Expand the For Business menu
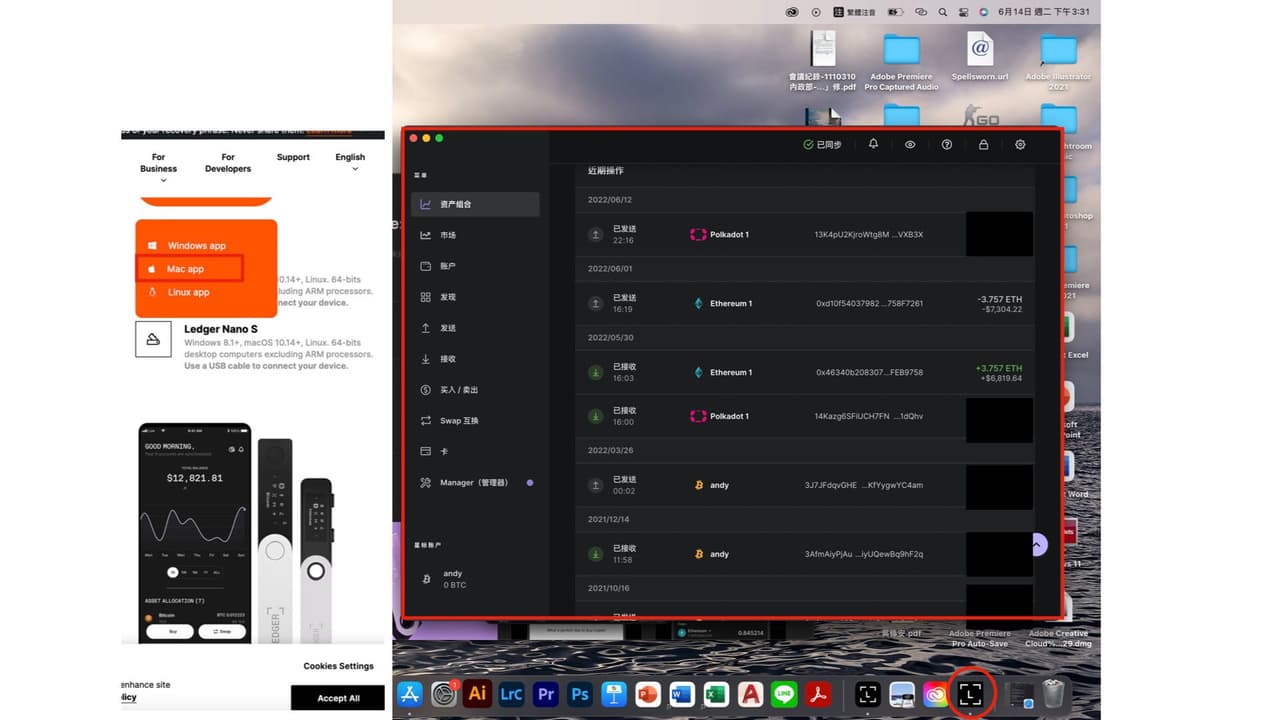 pos(158,167)
